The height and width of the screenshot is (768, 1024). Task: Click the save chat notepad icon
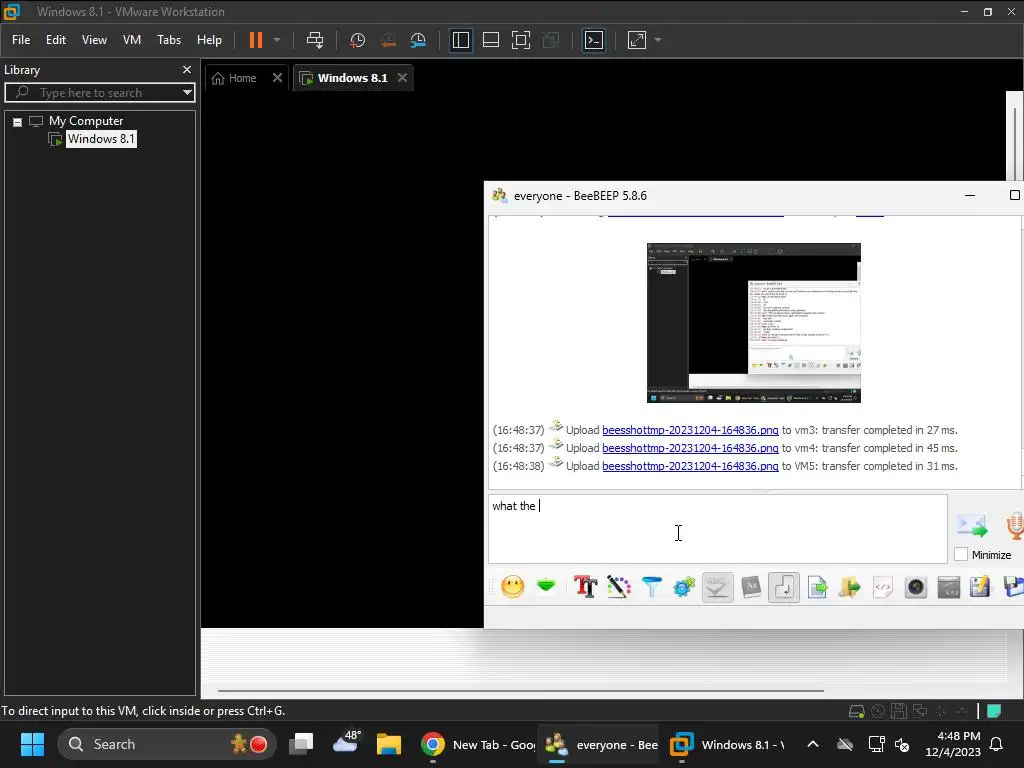pyautogui.click(x=980, y=586)
